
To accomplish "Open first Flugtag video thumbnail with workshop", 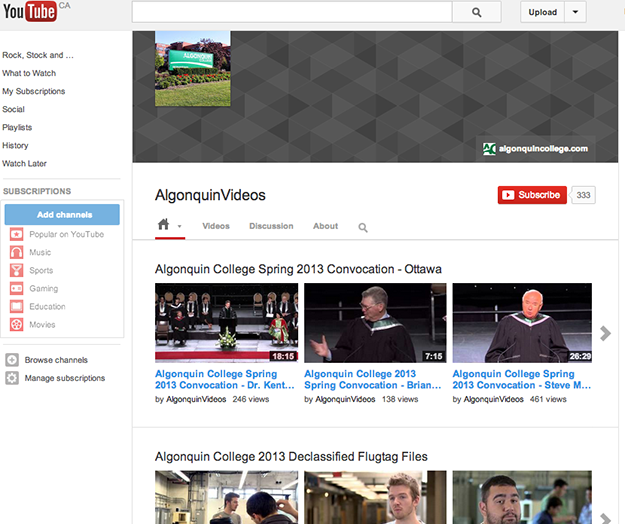I will point(226,497).
